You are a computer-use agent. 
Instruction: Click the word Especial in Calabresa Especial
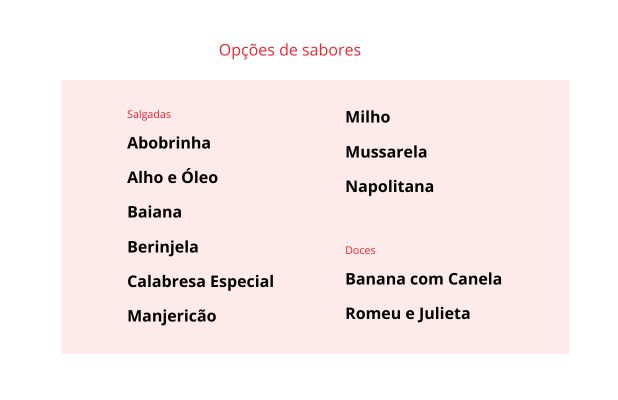point(242,282)
